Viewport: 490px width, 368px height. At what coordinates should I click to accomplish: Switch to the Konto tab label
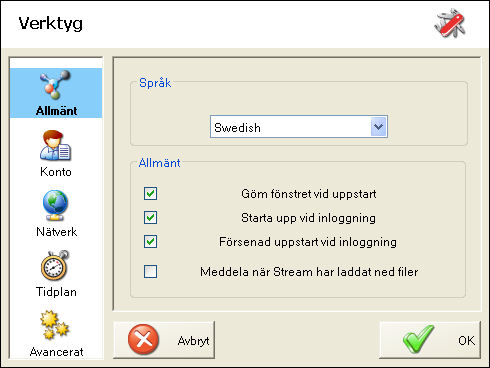[56, 172]
